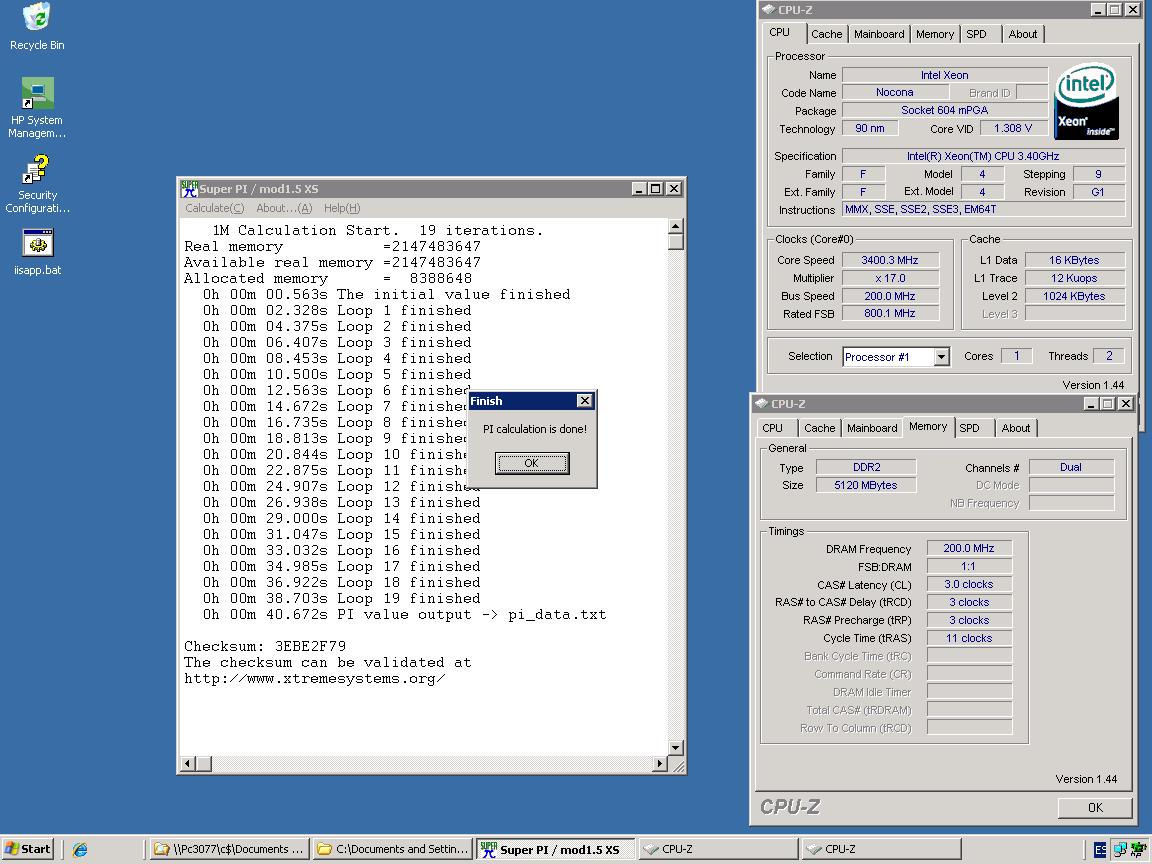Click the Super PI horizontal scroll thumb
This screenshot has width=1152, height=864.
click(x=204, y=763)
